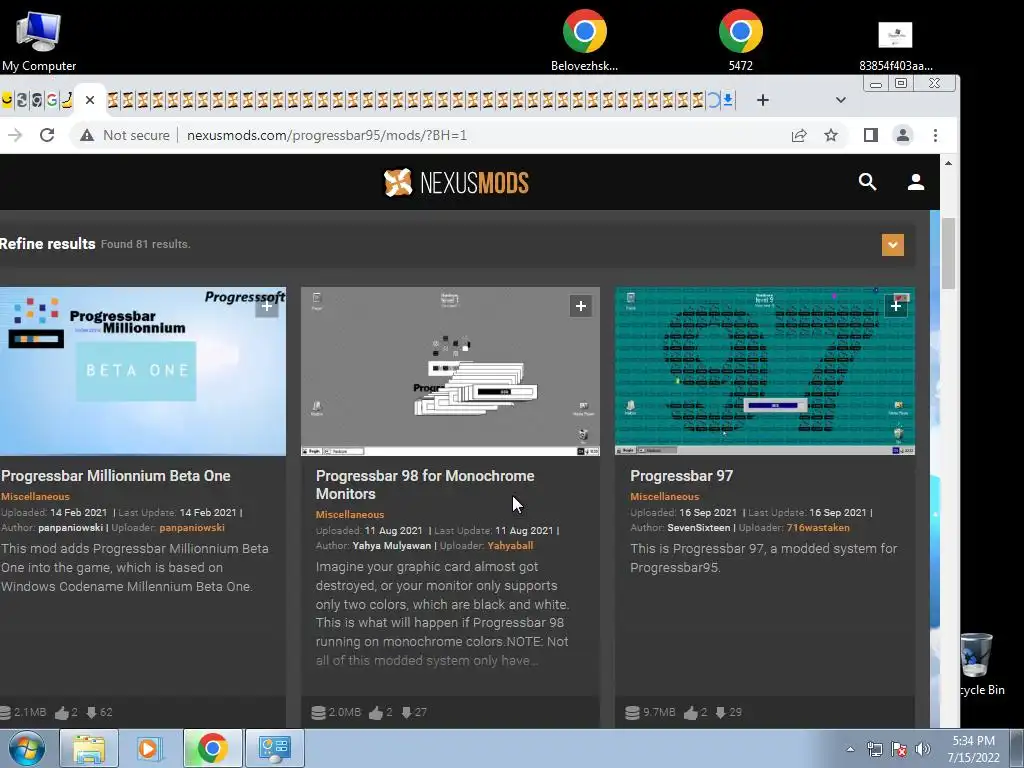Click the page scrollbar up arrow
The image size is (1024, 768).
[948, 163]
